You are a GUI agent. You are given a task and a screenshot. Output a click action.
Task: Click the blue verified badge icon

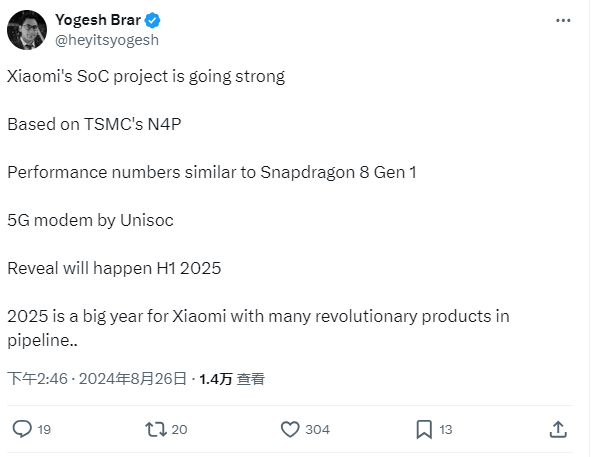(x=153, y=21)
